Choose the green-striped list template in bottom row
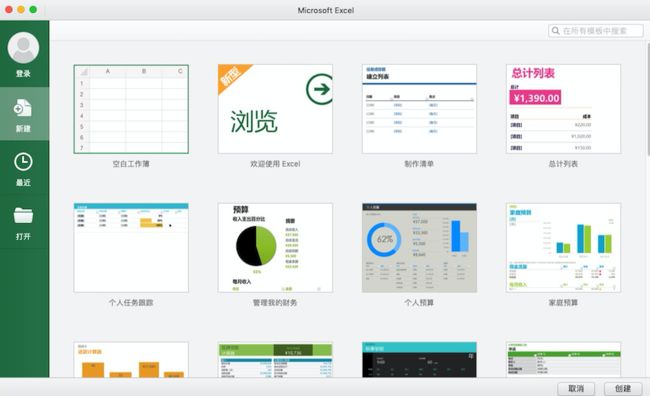The width and height of the screenshot is (650, 396). (563, 360)
